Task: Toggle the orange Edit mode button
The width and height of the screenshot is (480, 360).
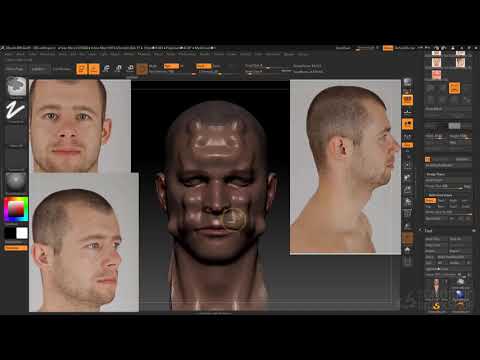Action: pyautogui.click(x=82, y=69)
